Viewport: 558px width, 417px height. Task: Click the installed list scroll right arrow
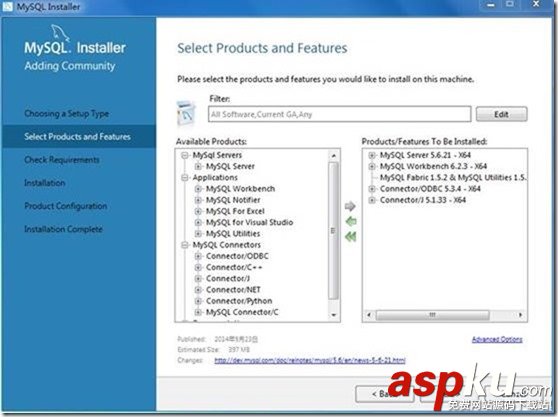coord(521,315)
